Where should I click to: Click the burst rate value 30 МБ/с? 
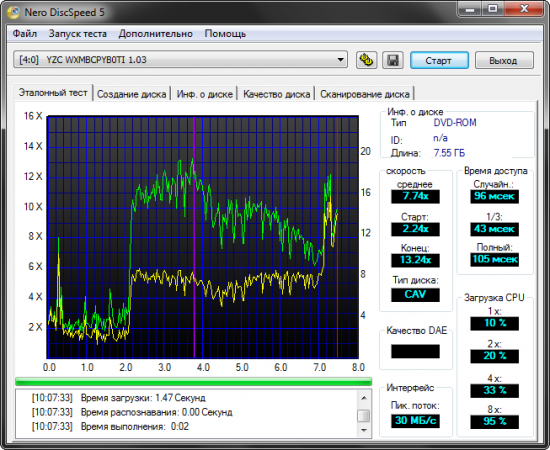click(415, 421)
